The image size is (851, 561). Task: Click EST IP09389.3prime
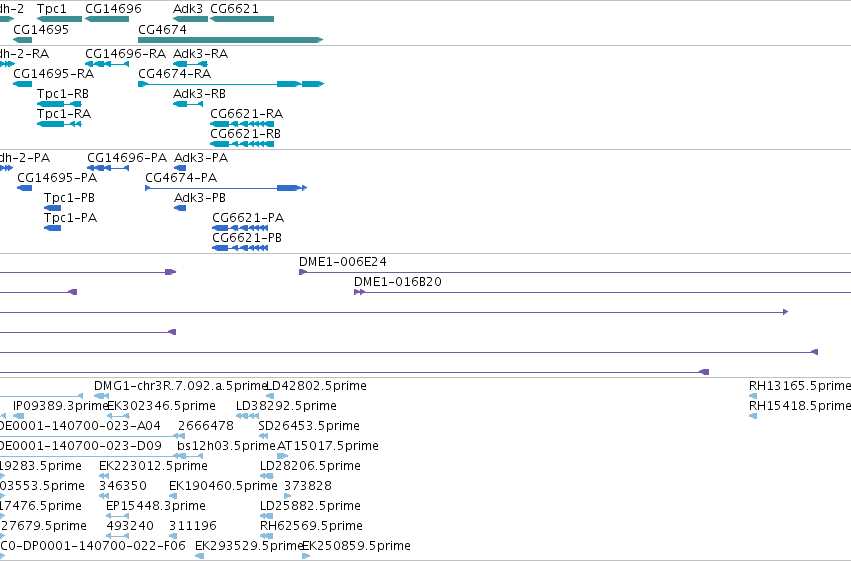[61, 406]
